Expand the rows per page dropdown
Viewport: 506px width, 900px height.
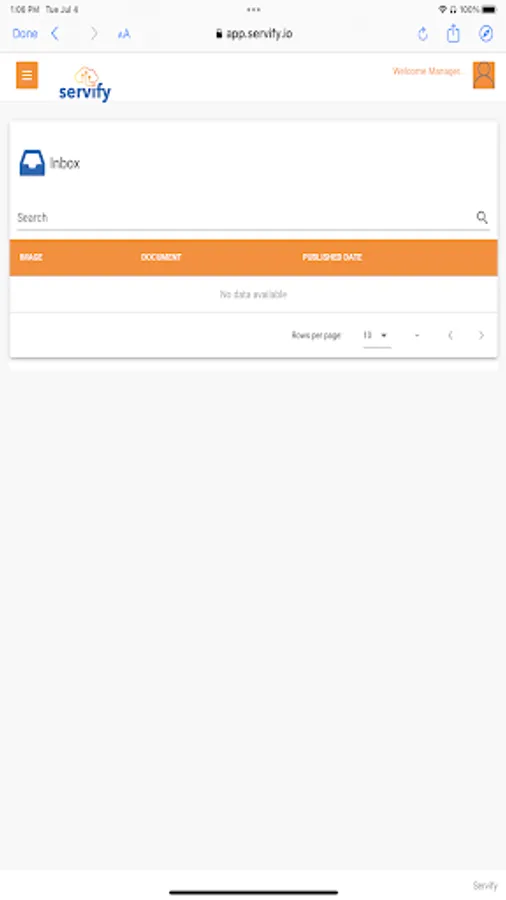tap(377, 335)
